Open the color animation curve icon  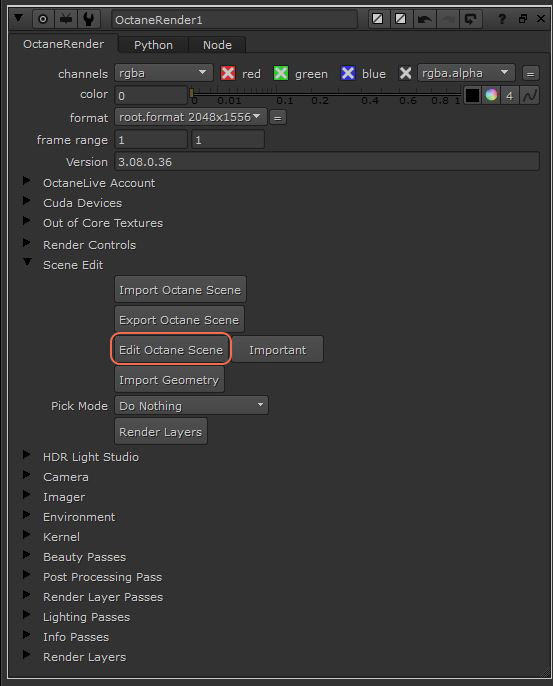click(x=529, y=95)
